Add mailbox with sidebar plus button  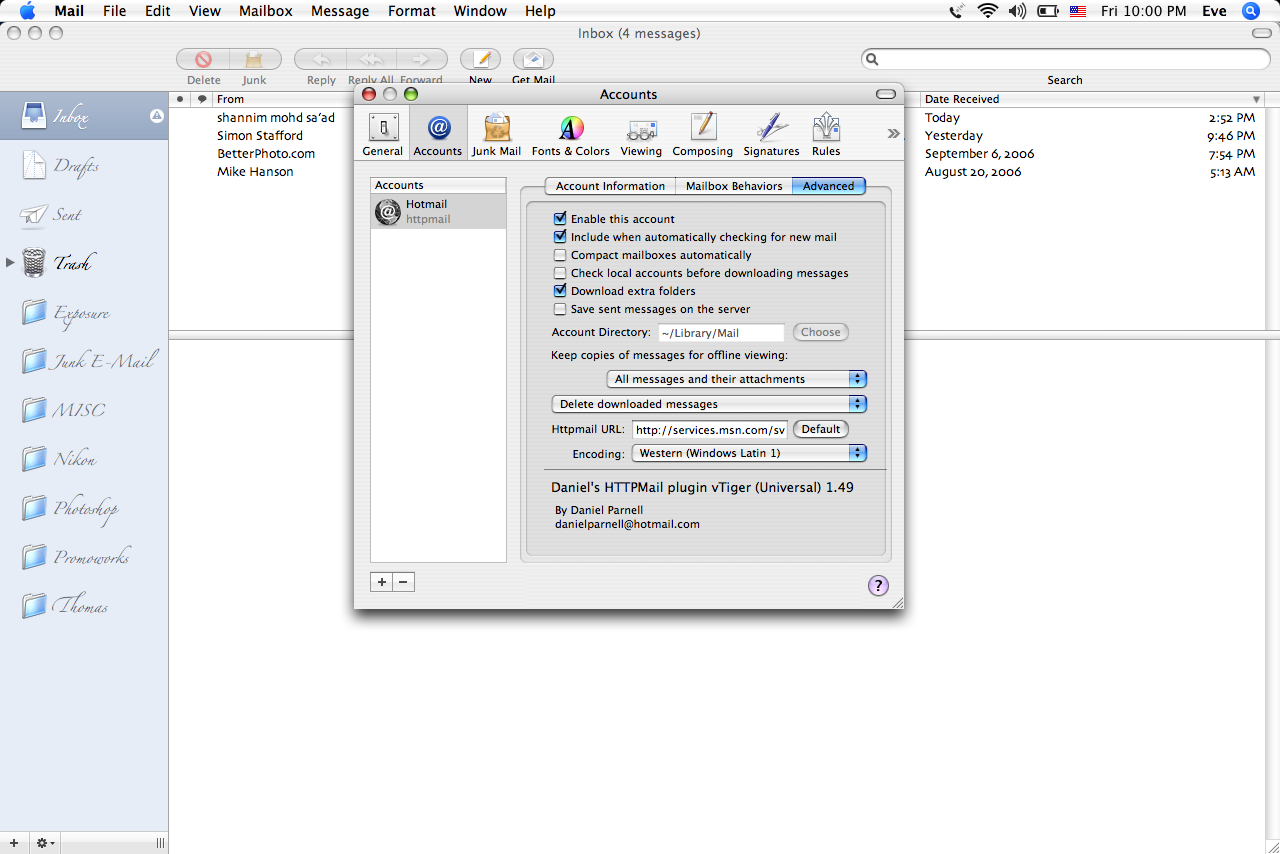click(14, 843)
